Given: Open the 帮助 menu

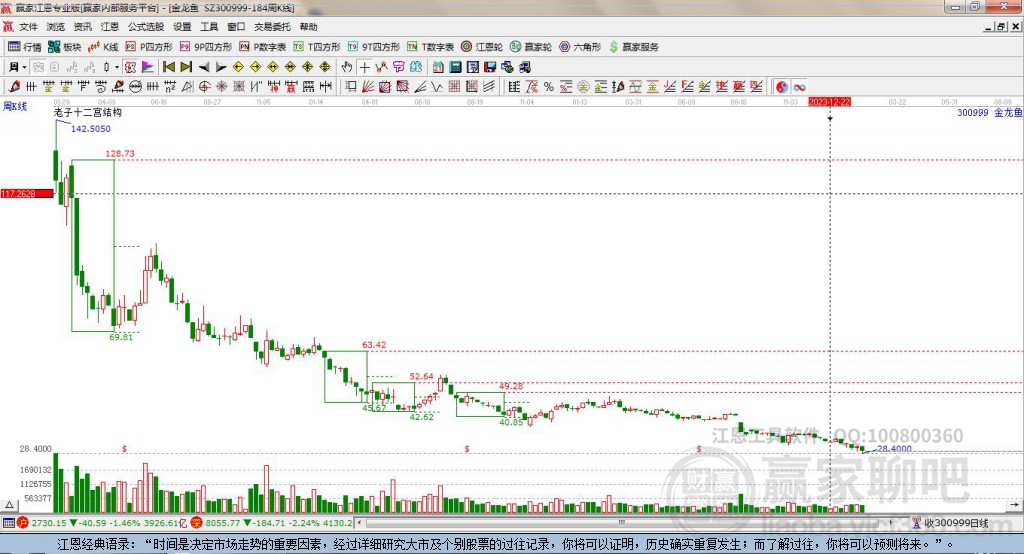Looking at the screenshot, I should click(x=308, y=27).
